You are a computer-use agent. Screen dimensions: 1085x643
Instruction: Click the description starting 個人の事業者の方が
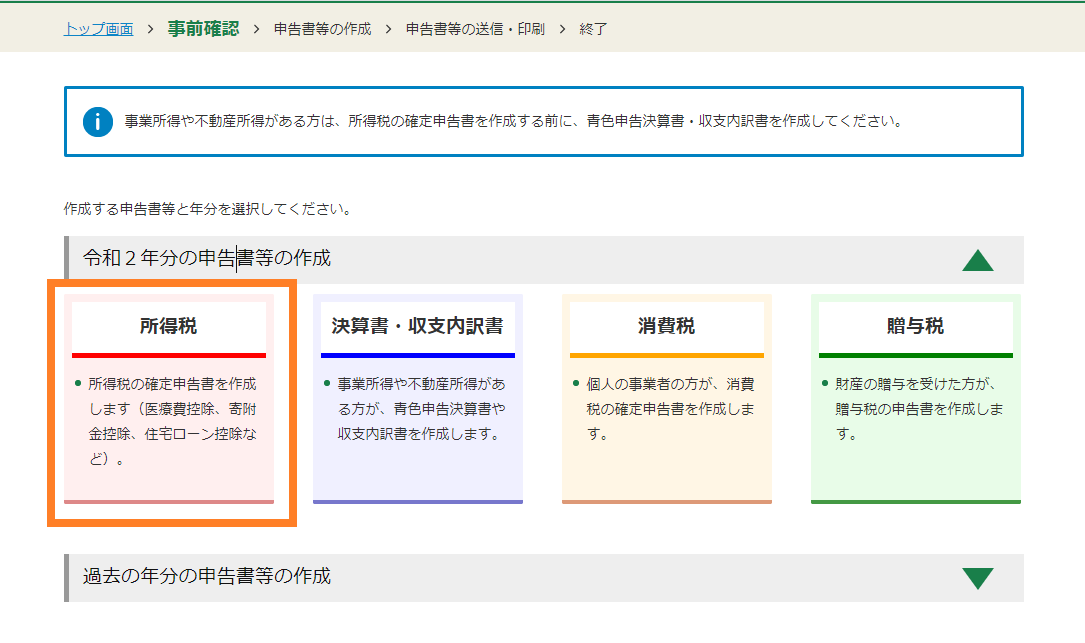pos(671,409)
